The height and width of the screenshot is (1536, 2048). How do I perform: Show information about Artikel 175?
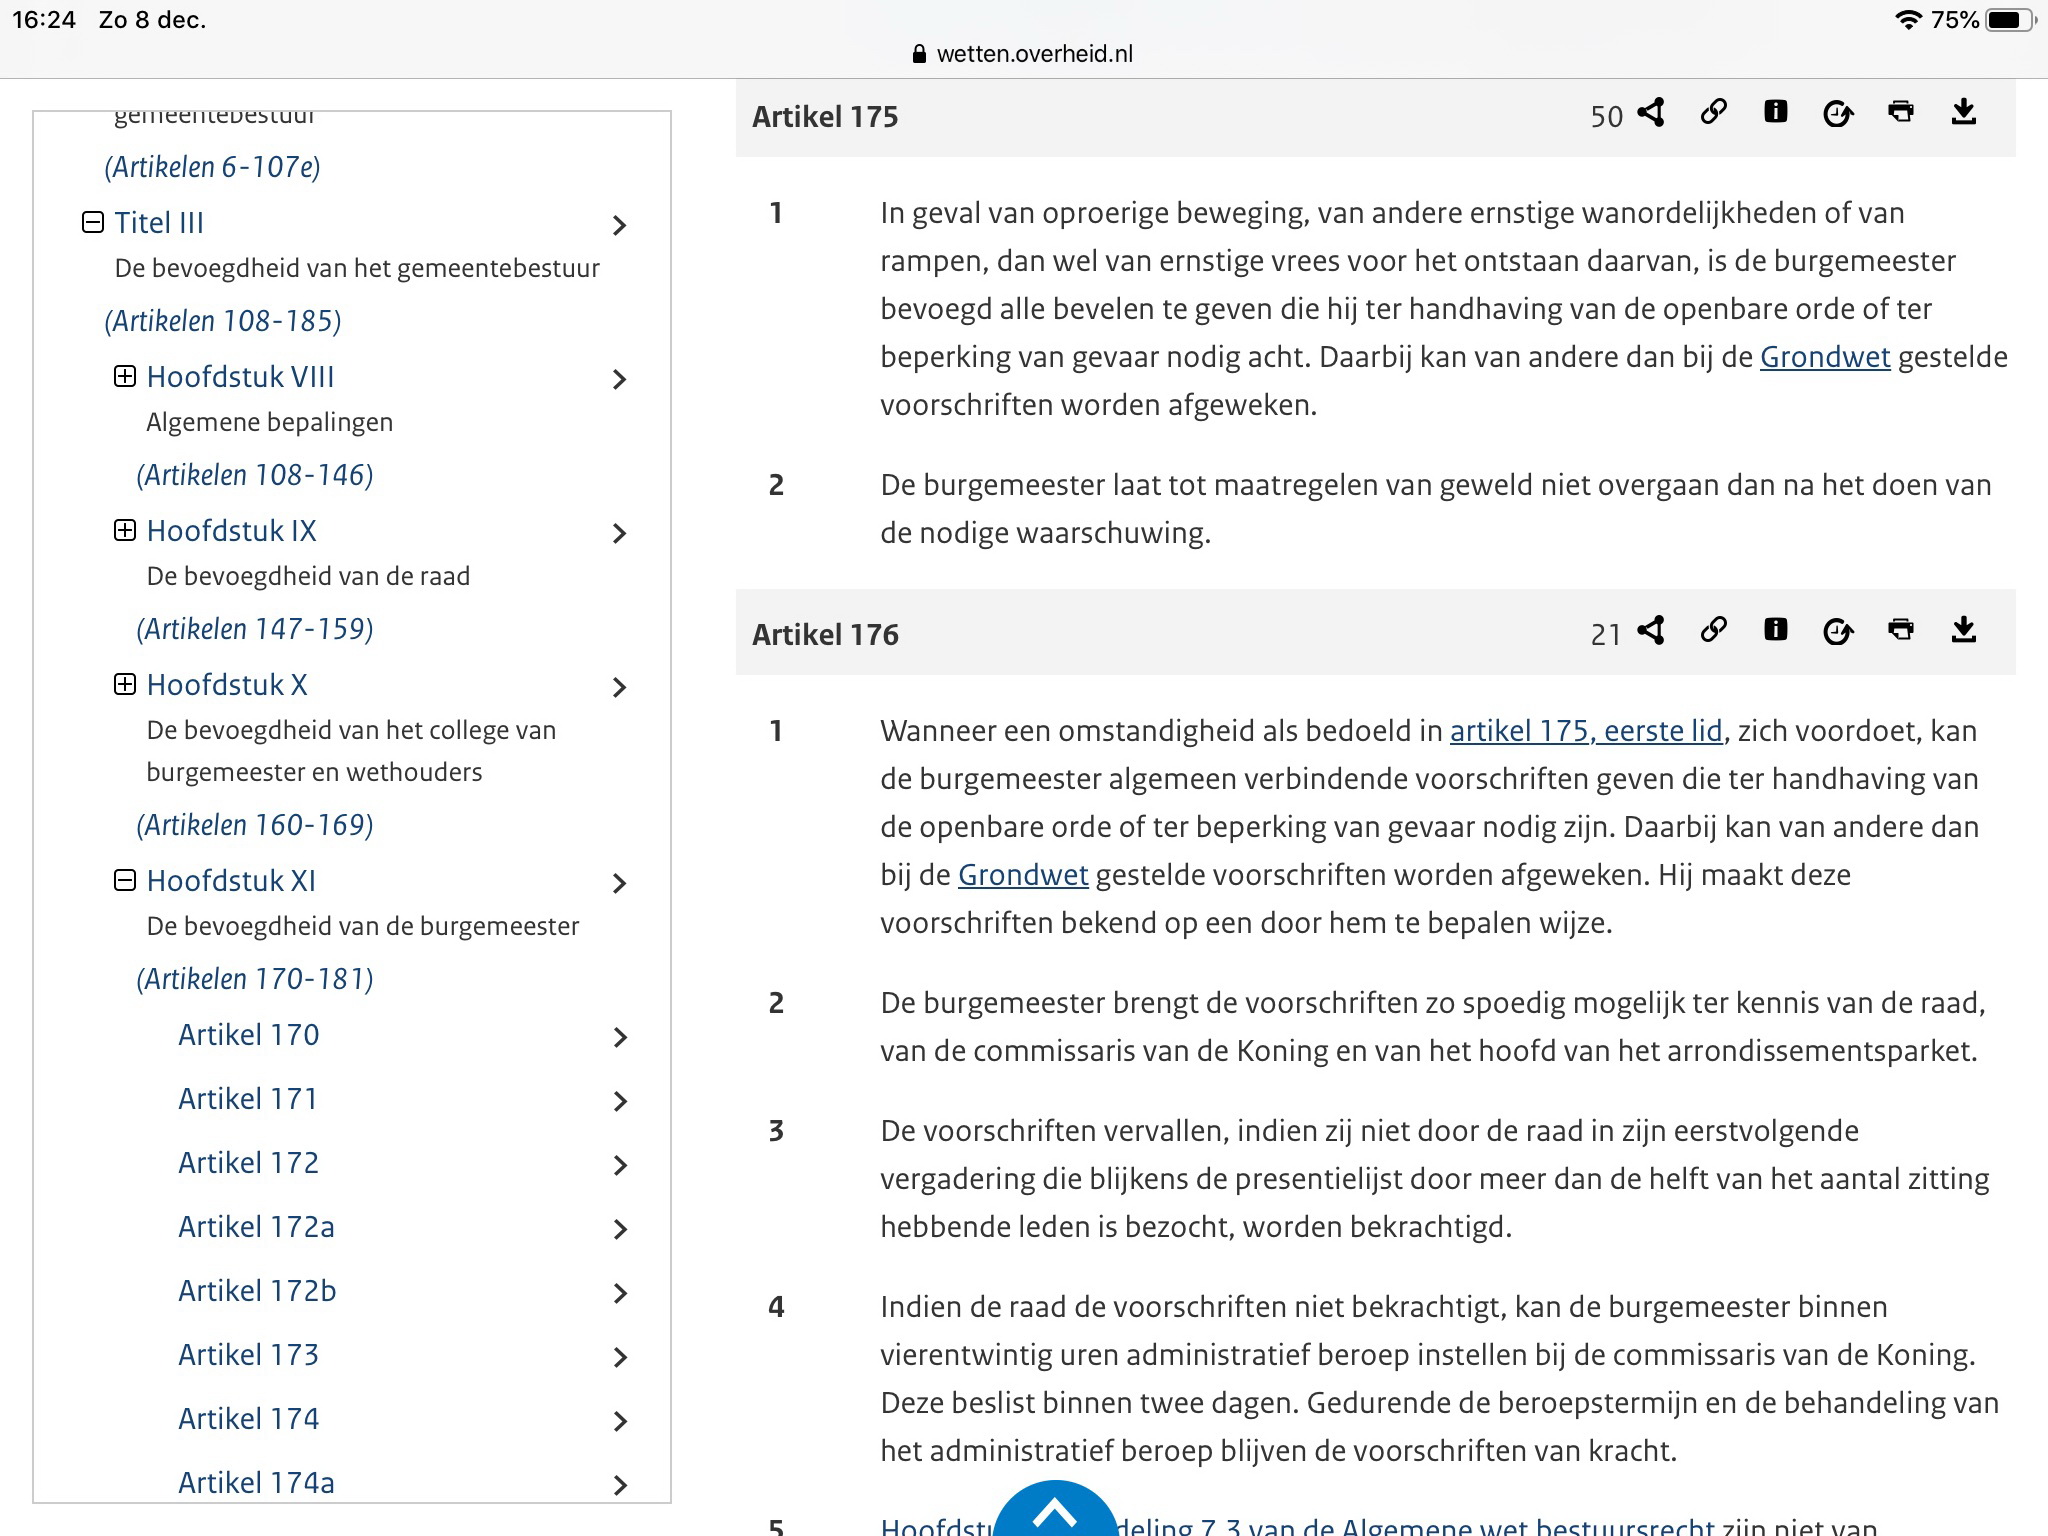1775,112
